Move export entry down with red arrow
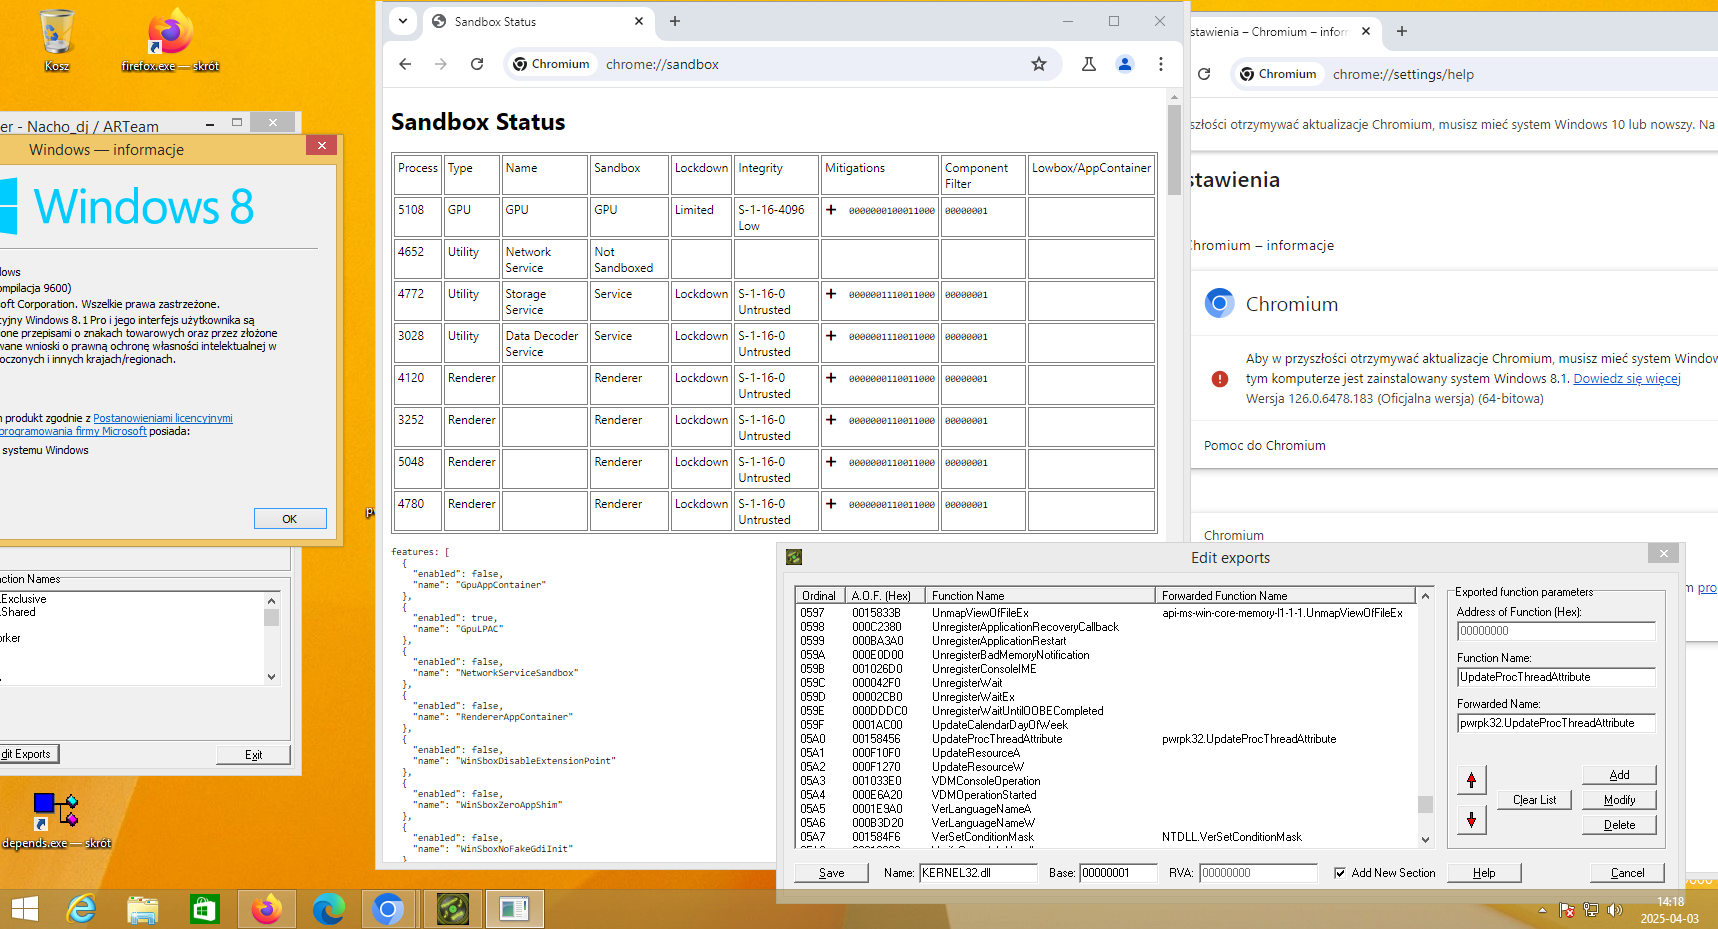The image size is (1718, 929). pos(1471,820)
